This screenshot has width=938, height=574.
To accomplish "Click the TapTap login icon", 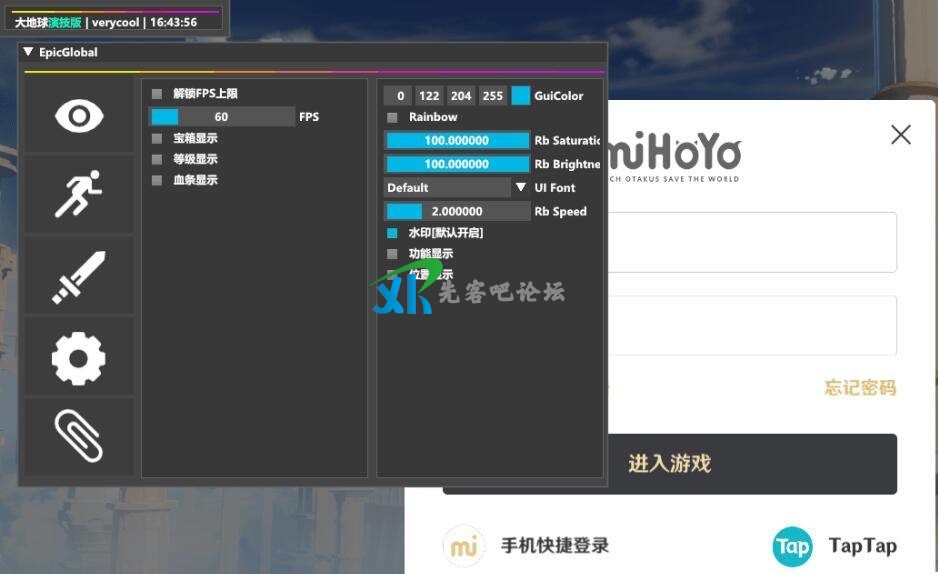I will [792, 546].
